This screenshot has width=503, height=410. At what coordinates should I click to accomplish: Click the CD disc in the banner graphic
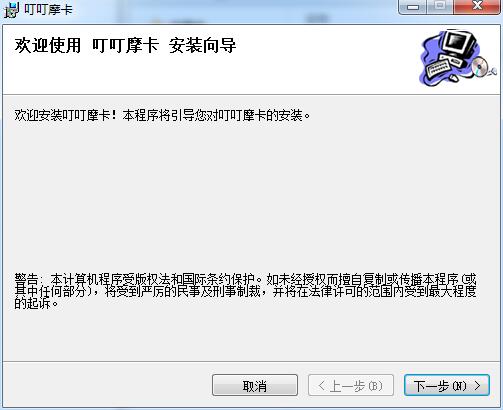click(x=479, y=66)
